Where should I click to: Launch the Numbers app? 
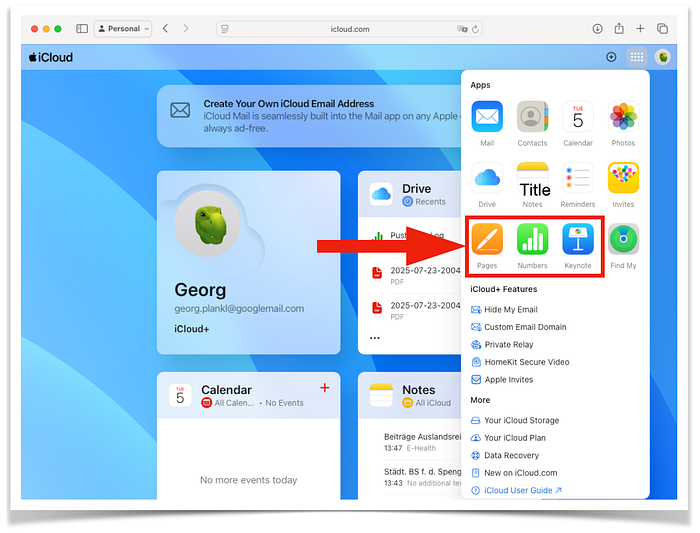[x=532, y=239]
